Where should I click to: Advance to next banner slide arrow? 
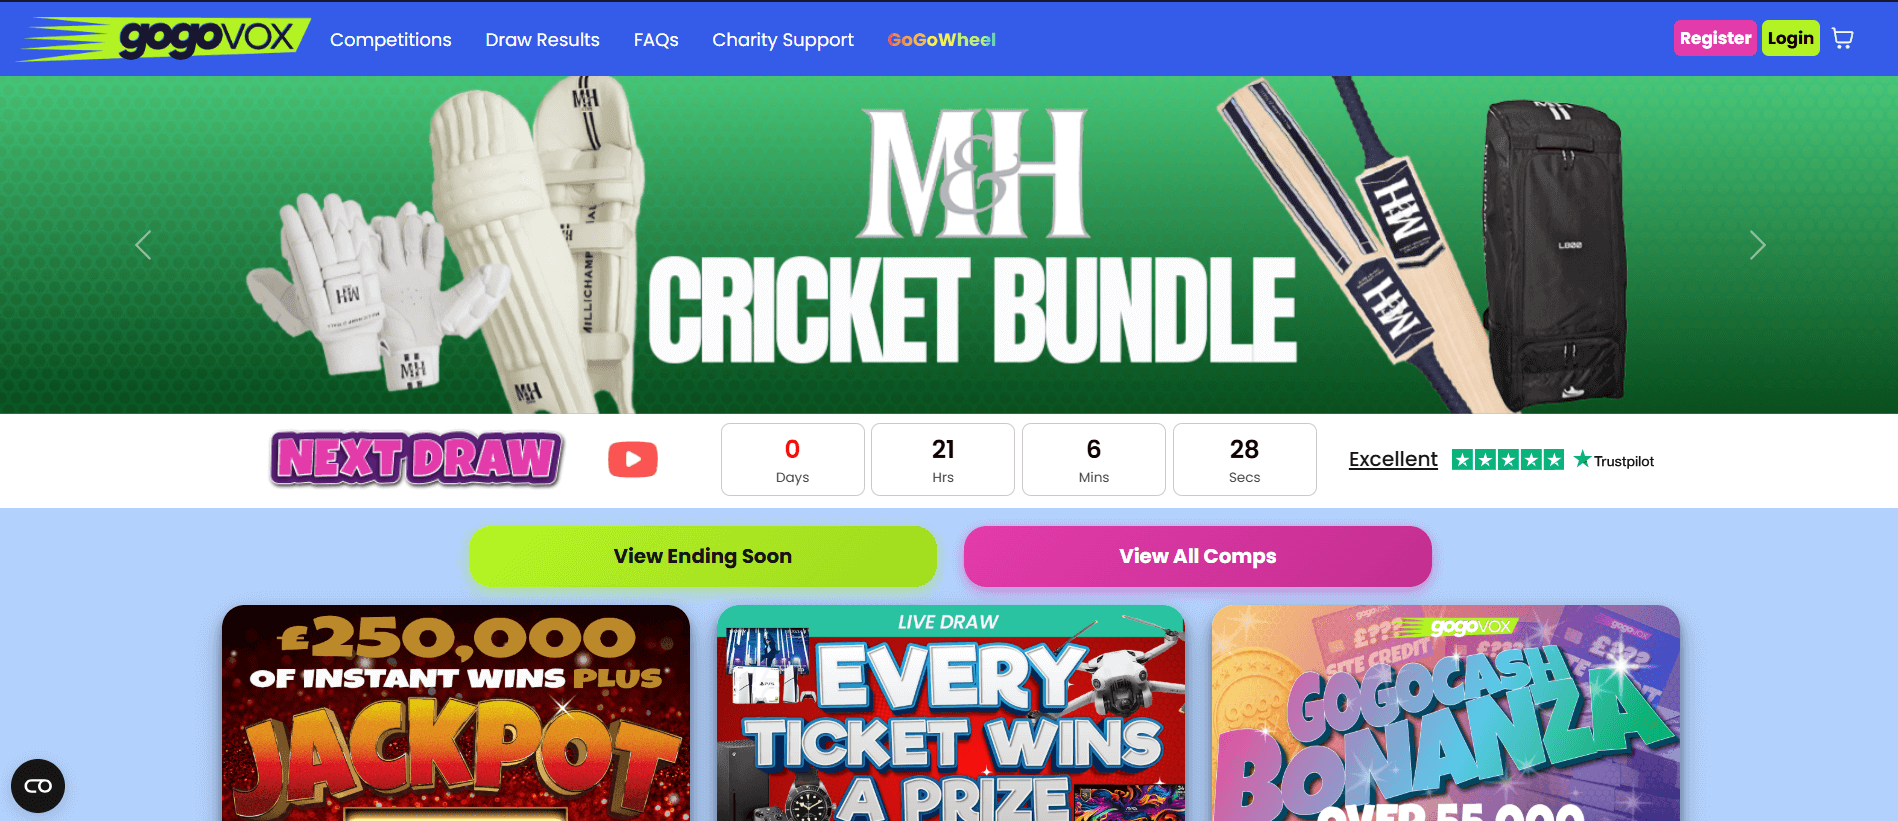pyautogui.click(x=1757, y=245)
